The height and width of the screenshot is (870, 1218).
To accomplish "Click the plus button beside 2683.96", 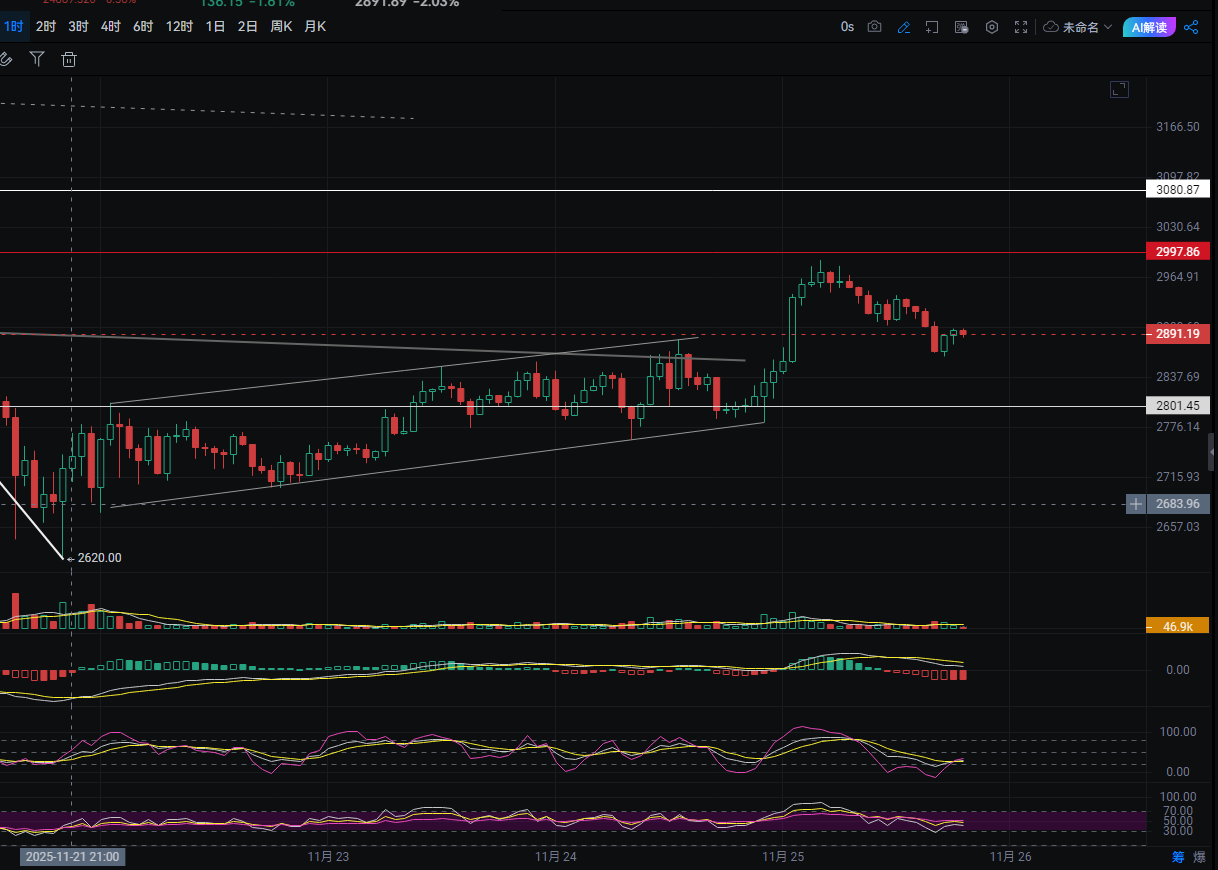I will 1135,504.
